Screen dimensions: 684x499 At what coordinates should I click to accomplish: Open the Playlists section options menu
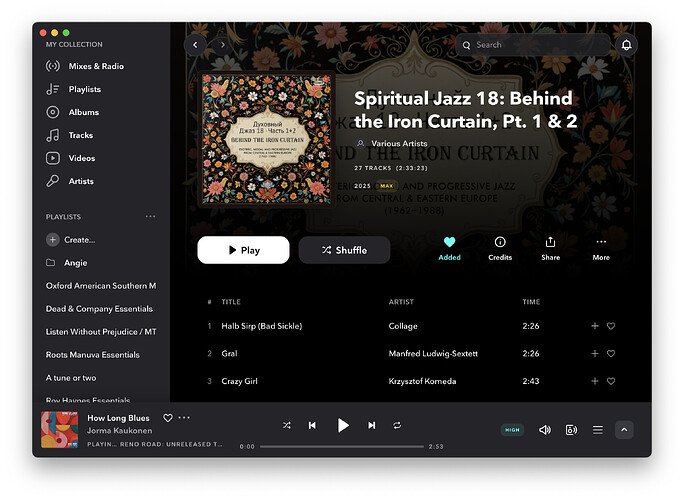pyautogui.click(x=150, y=217)
